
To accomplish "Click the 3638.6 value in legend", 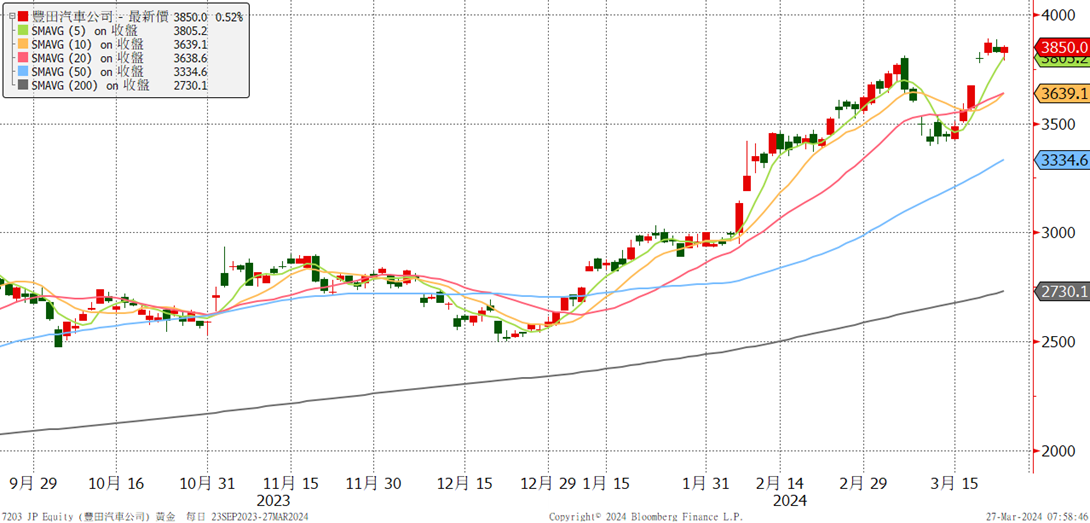I will click(190, 58).
